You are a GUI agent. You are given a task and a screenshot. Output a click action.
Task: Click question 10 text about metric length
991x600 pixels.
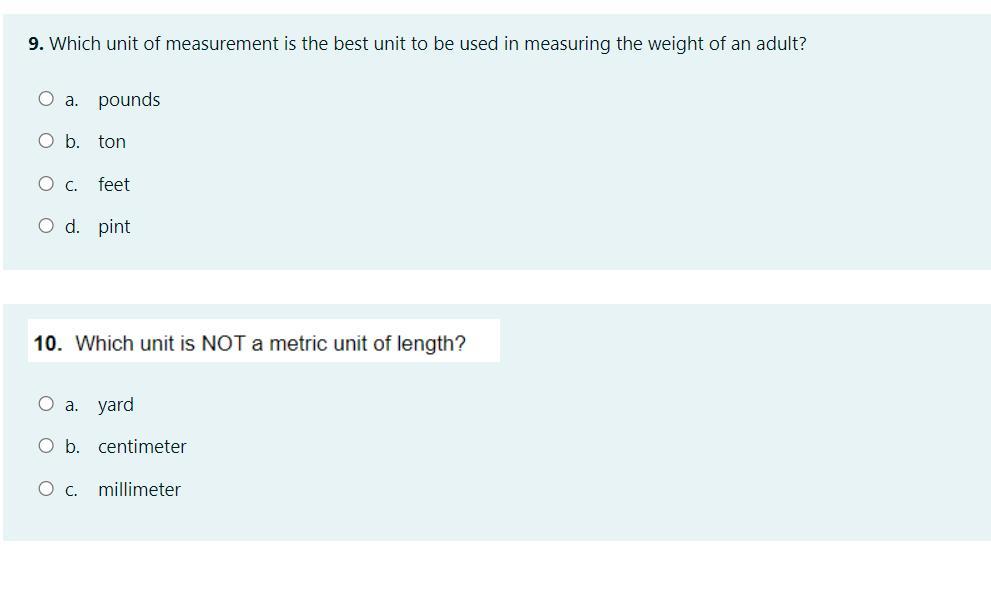[270, 344]
